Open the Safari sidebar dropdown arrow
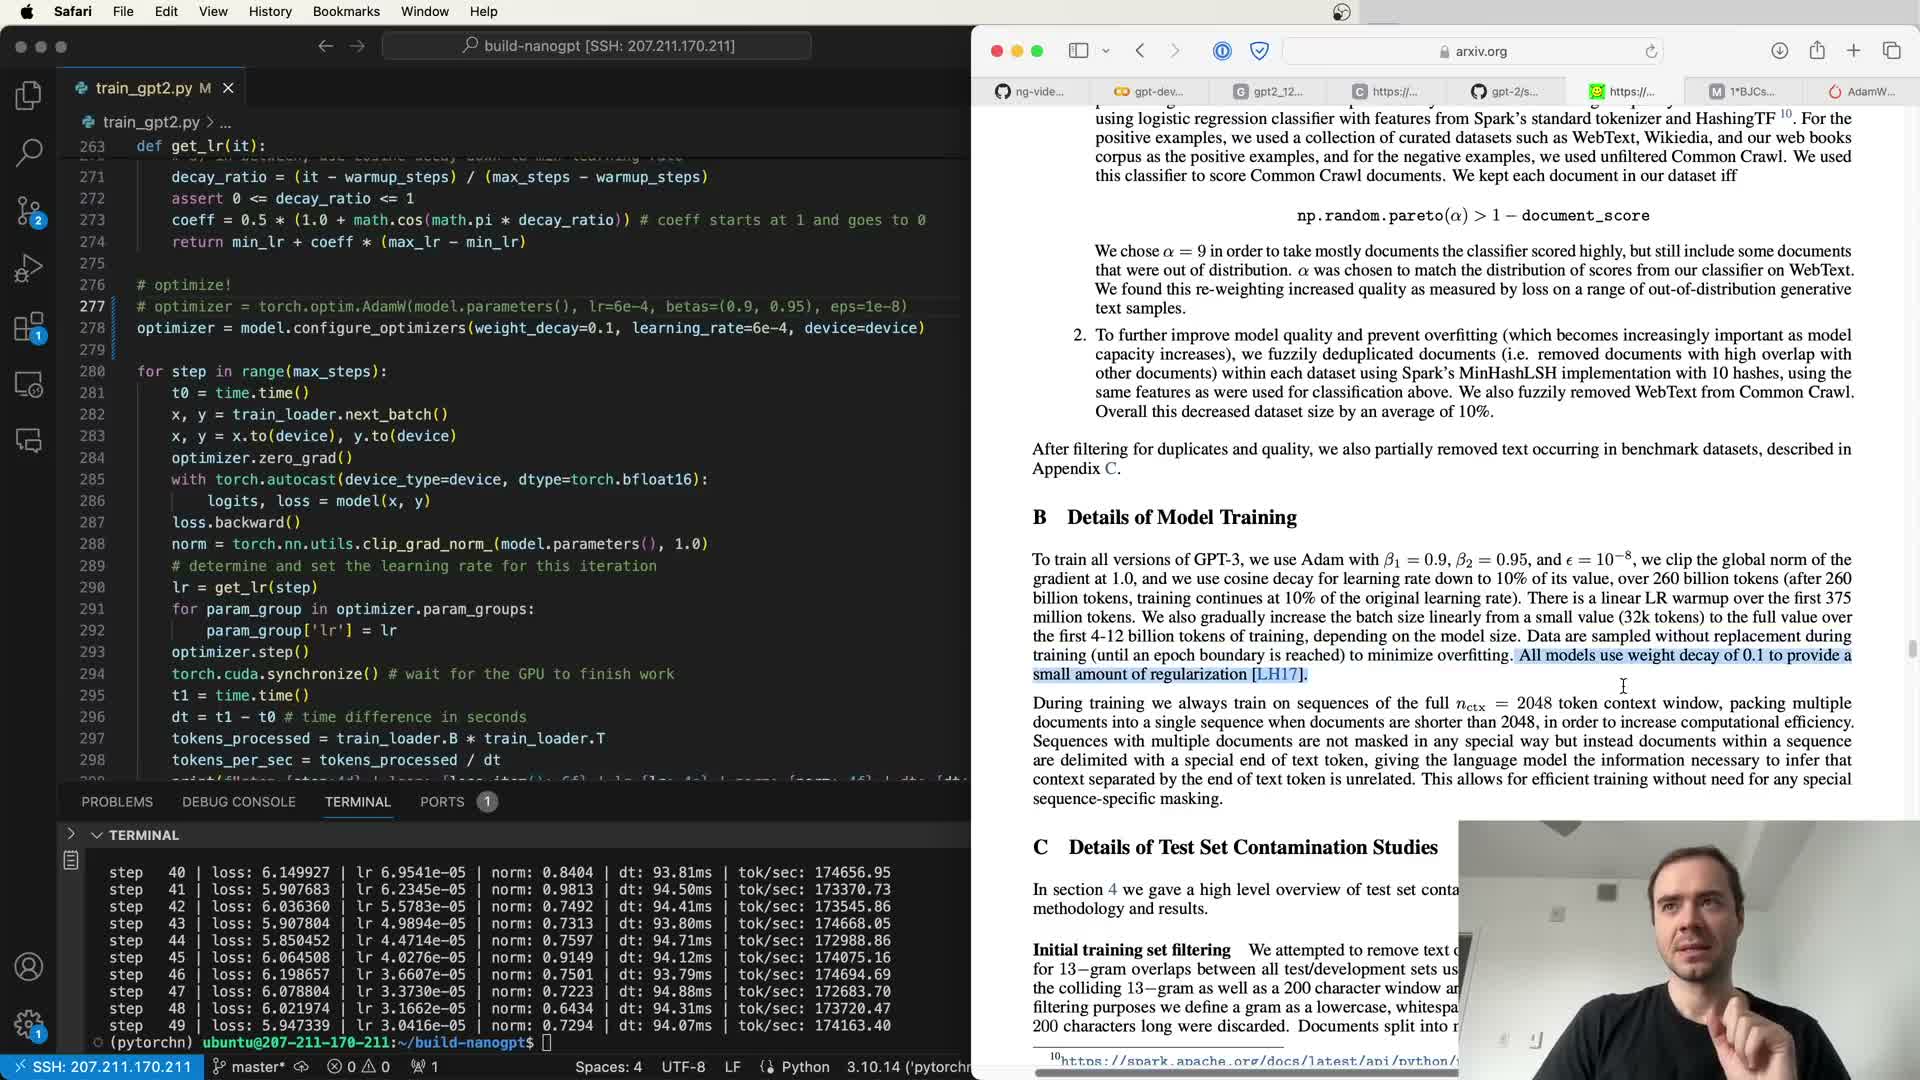1920x1080 pixels. (x=1106, y=51)
